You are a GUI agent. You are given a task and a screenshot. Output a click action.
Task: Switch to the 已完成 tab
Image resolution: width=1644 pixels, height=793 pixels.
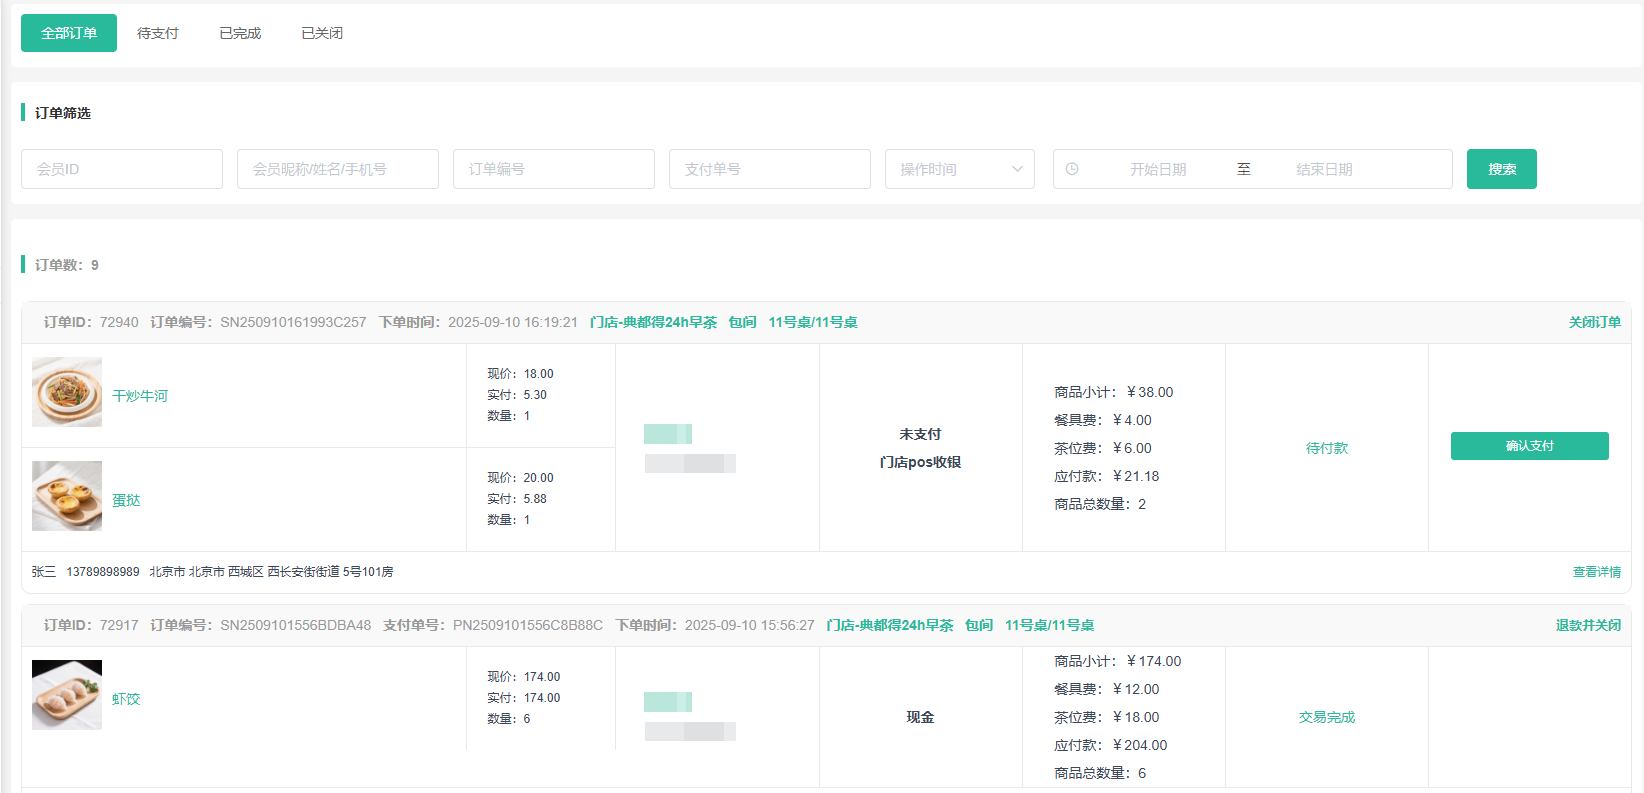pyautogui.click(x=240, y=33)
